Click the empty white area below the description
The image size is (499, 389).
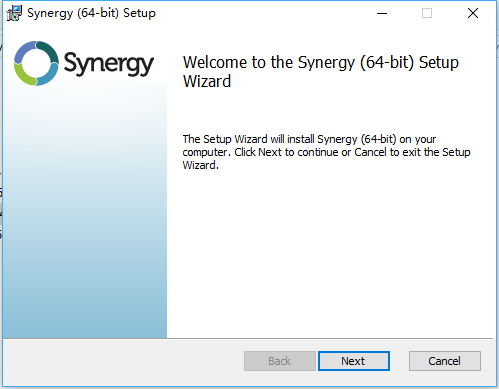(x=330, y=253)
